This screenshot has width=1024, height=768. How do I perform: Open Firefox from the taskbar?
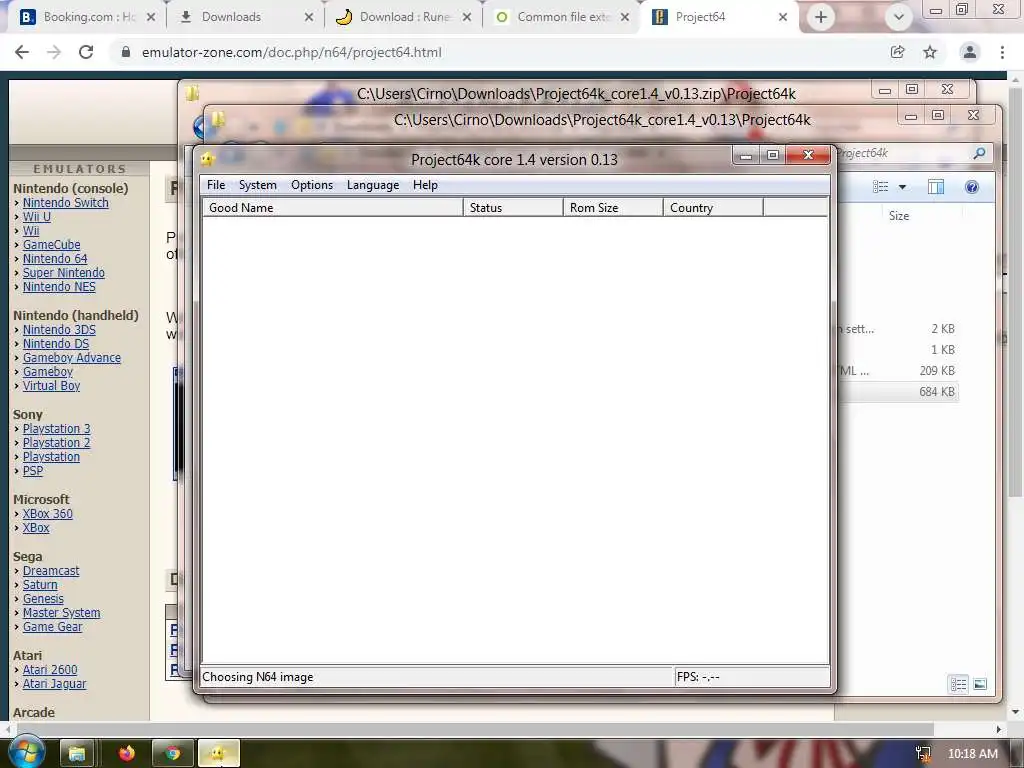point(126,754)
